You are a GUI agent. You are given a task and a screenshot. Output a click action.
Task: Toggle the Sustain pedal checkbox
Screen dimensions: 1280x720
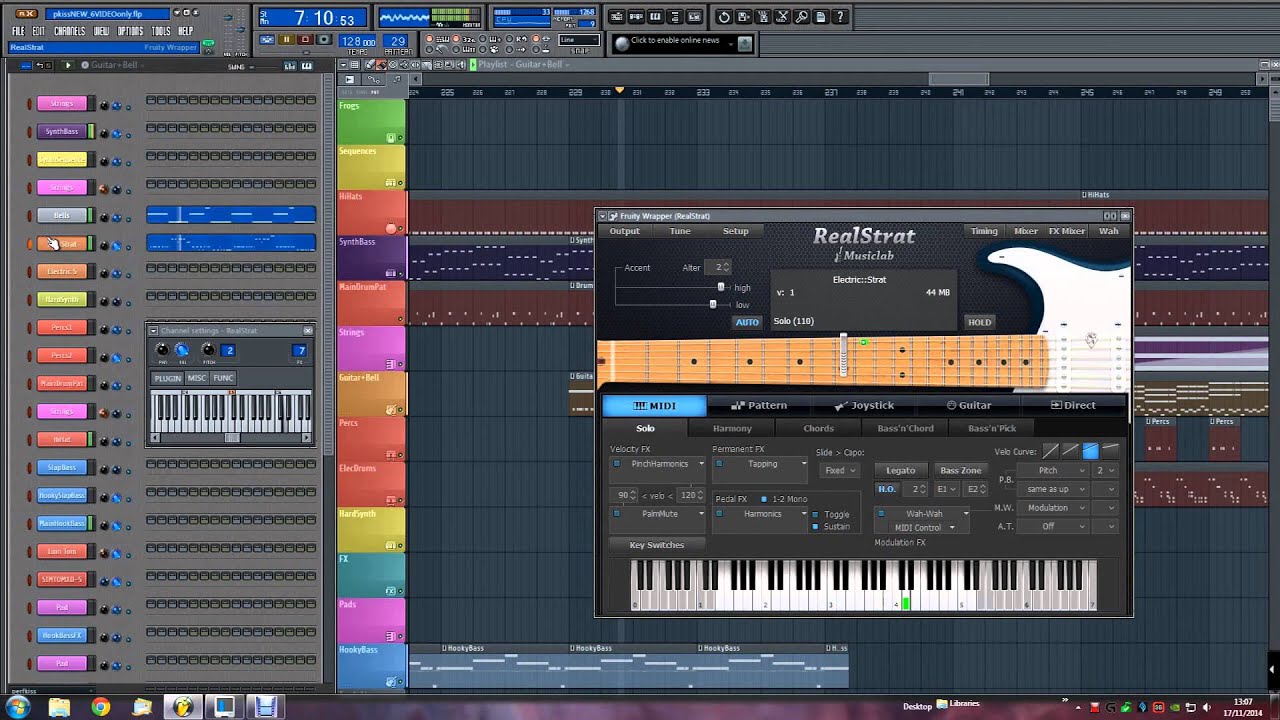coord(816,526)
